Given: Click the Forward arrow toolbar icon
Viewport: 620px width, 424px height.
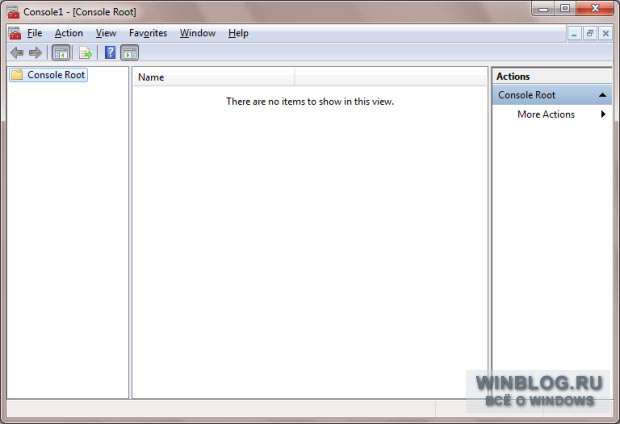Looking at the screenshot, I should (35, 53).
